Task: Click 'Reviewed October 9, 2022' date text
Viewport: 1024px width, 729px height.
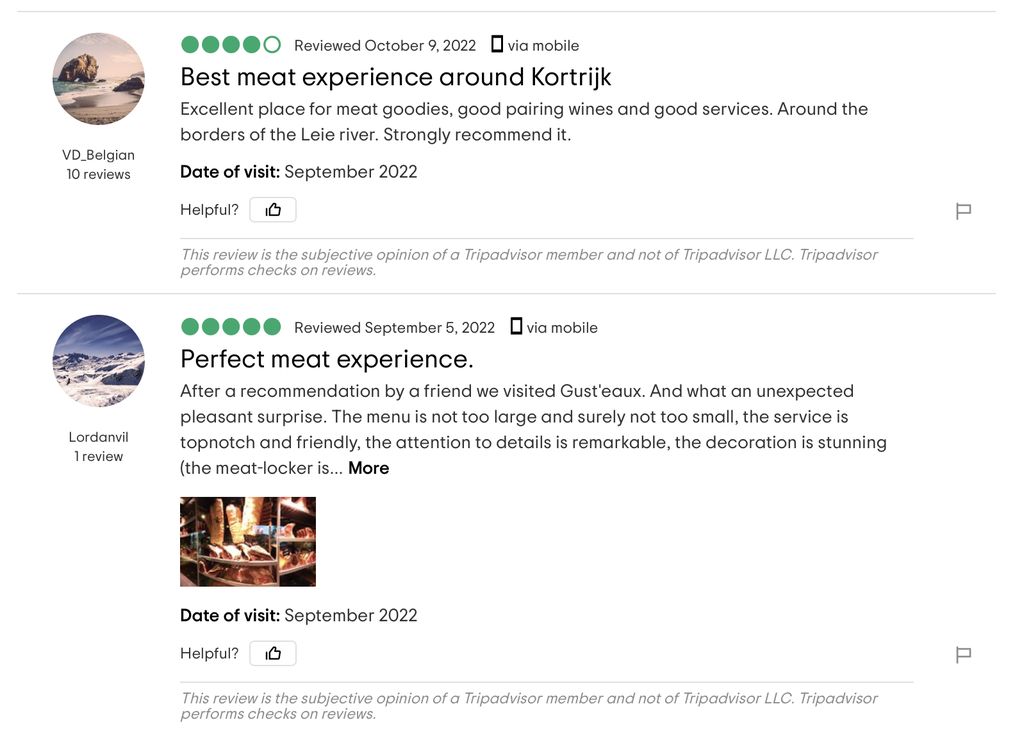Action: 385,46
